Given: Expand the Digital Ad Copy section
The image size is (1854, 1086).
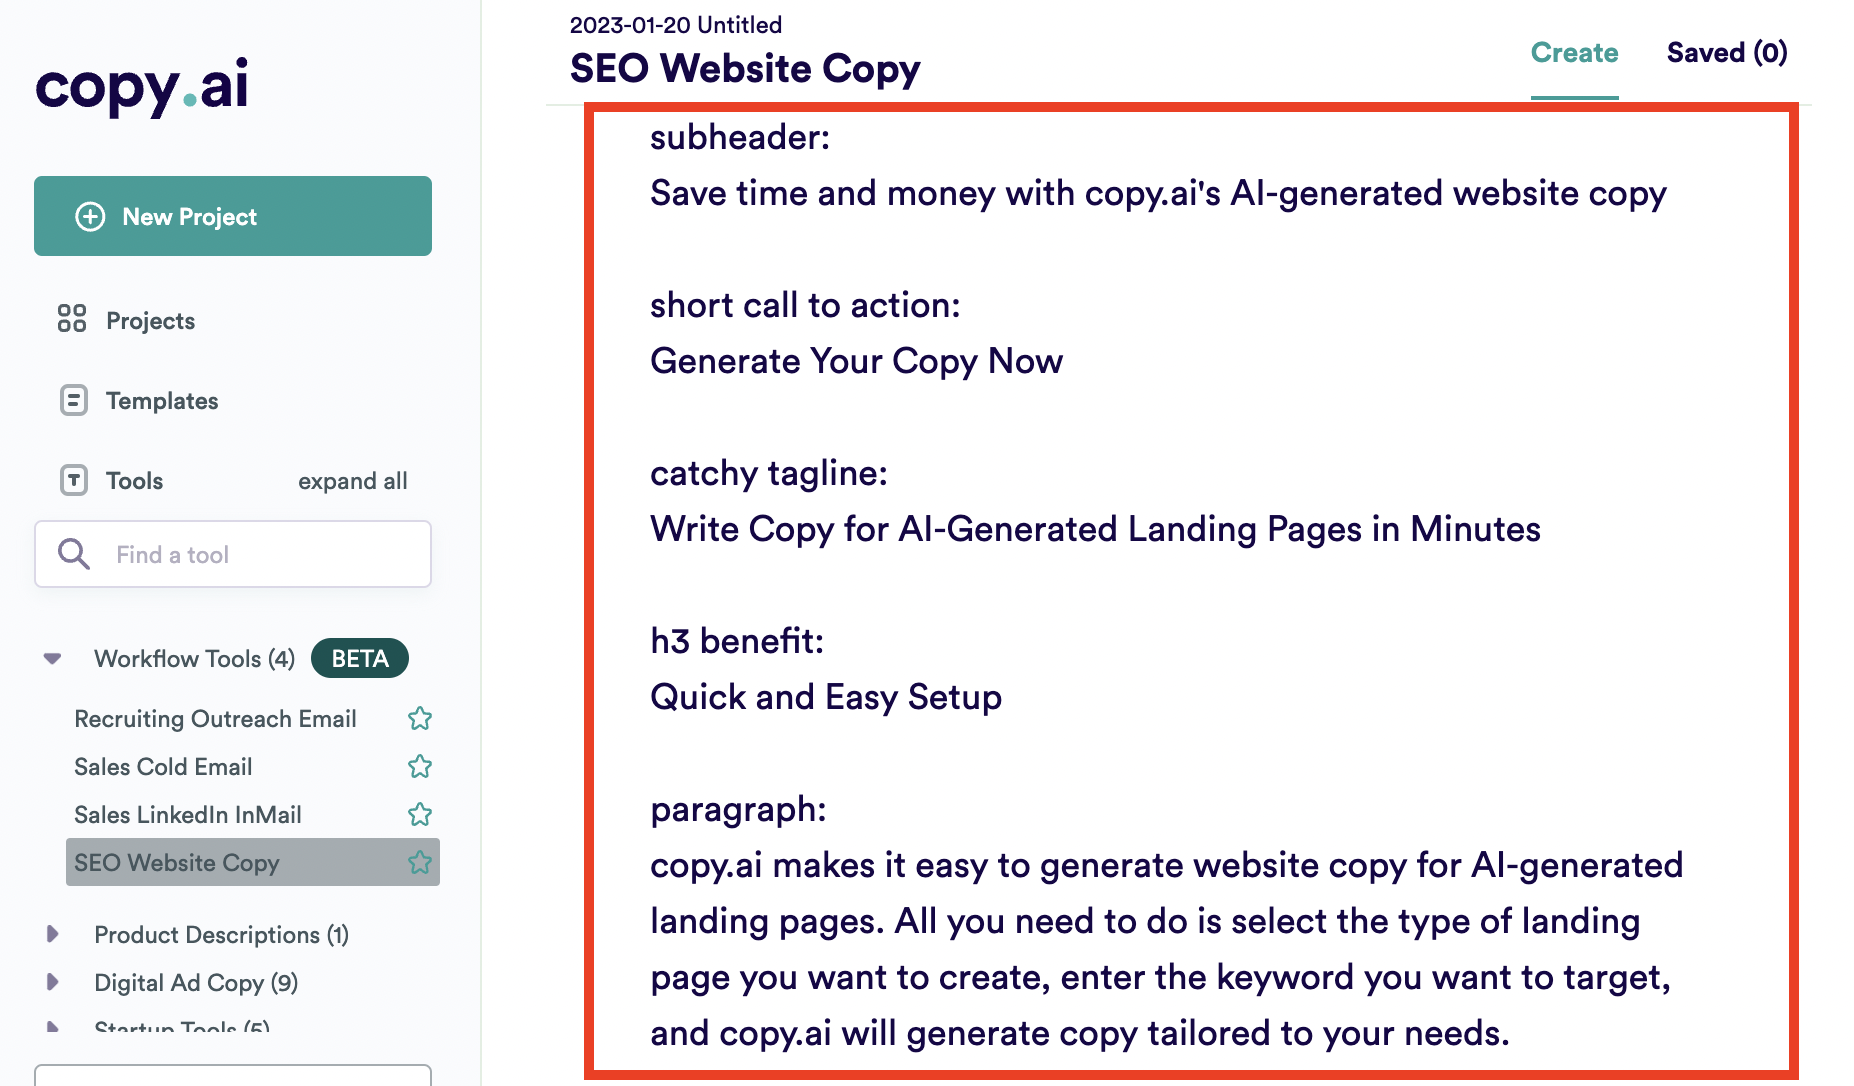Looking at the screenshot, I should pos(53,982).
